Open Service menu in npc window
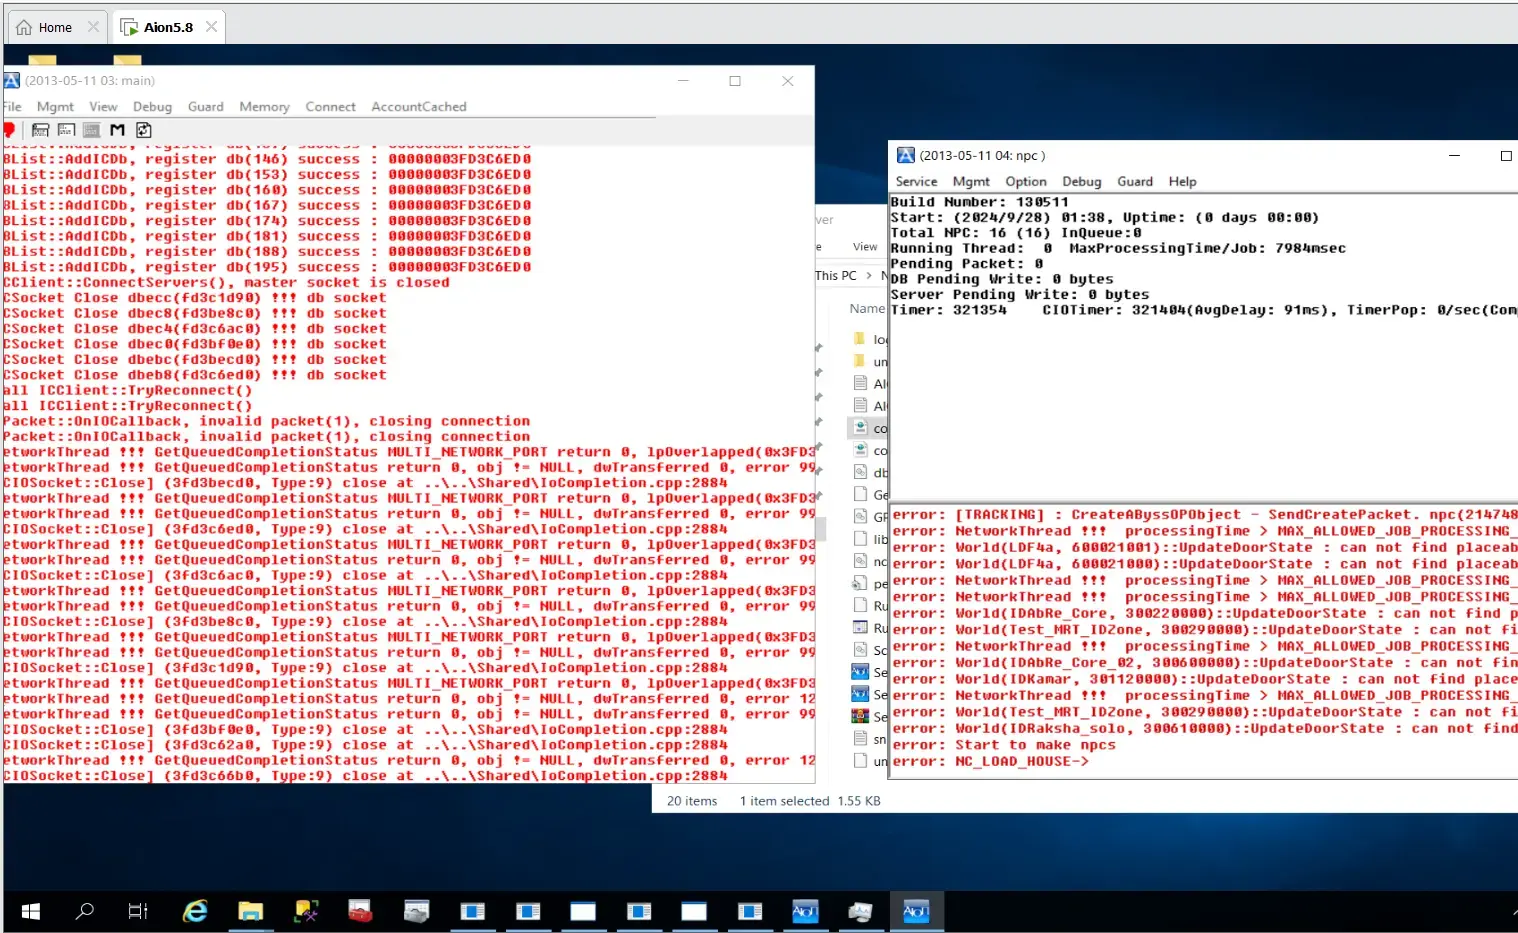Viewport: 1518px width, 933px height. pyautogui.click(x=916, y=181)
